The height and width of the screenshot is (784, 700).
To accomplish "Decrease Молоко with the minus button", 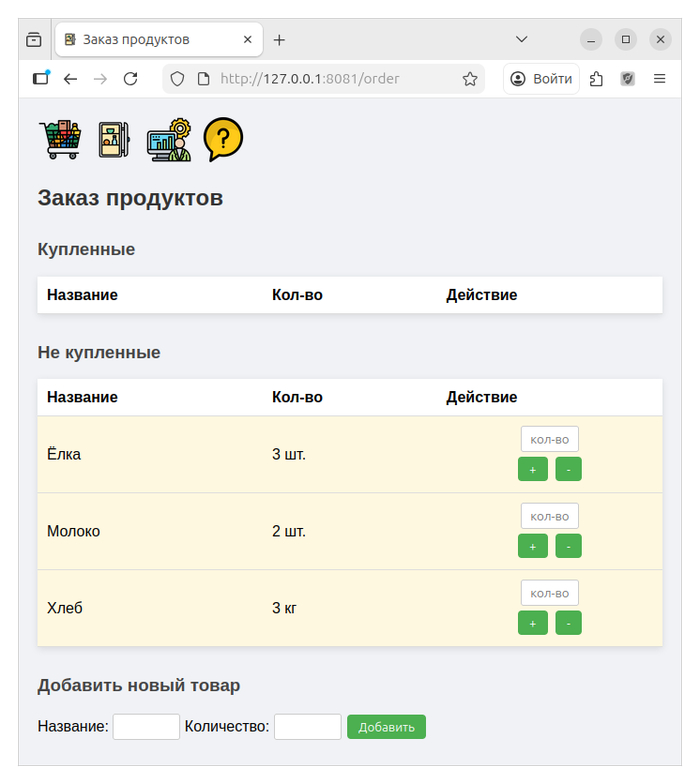I will (568, 546).
